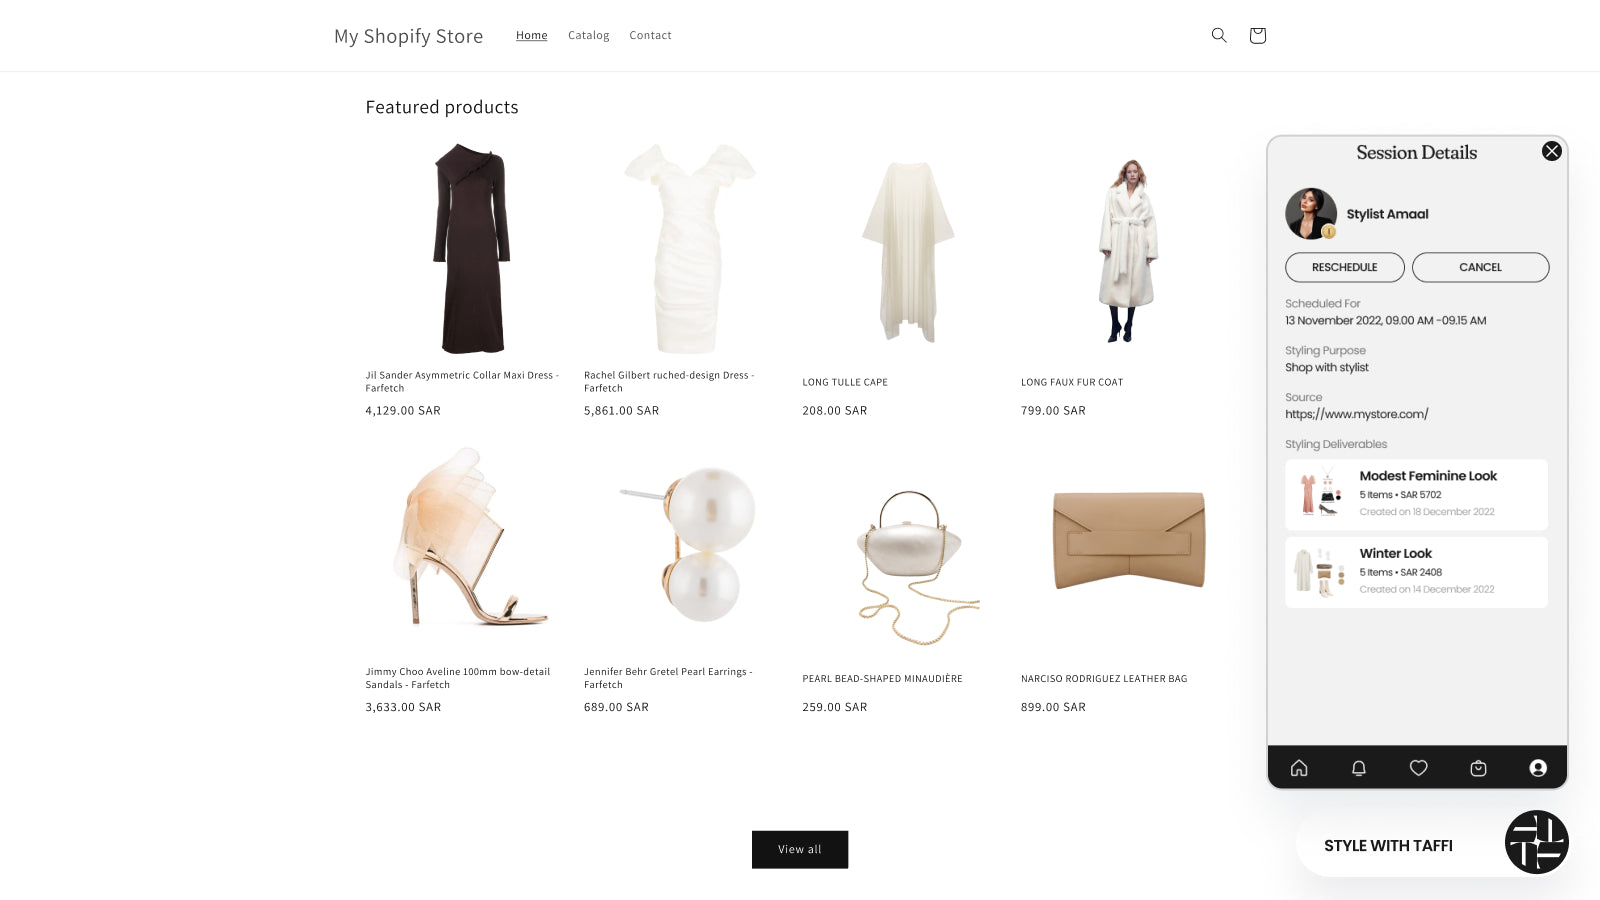Open Rachel Gilbert ruched-design Dress image
The image size is (1600, 900).
[x=690, y=248]
